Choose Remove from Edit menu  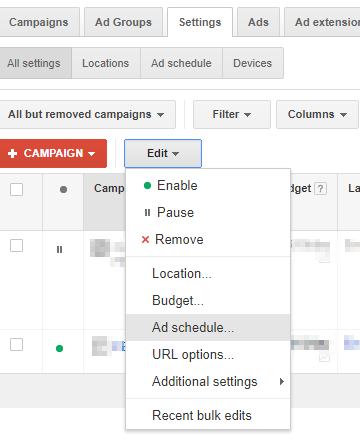(208, 239)
